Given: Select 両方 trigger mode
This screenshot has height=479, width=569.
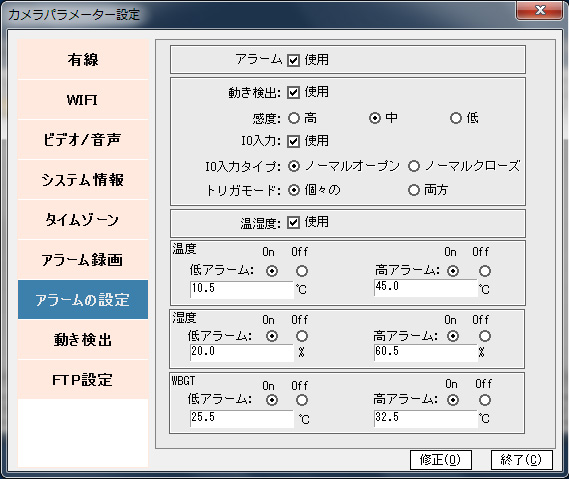Looking at the screenshot, I should point(414,190).
